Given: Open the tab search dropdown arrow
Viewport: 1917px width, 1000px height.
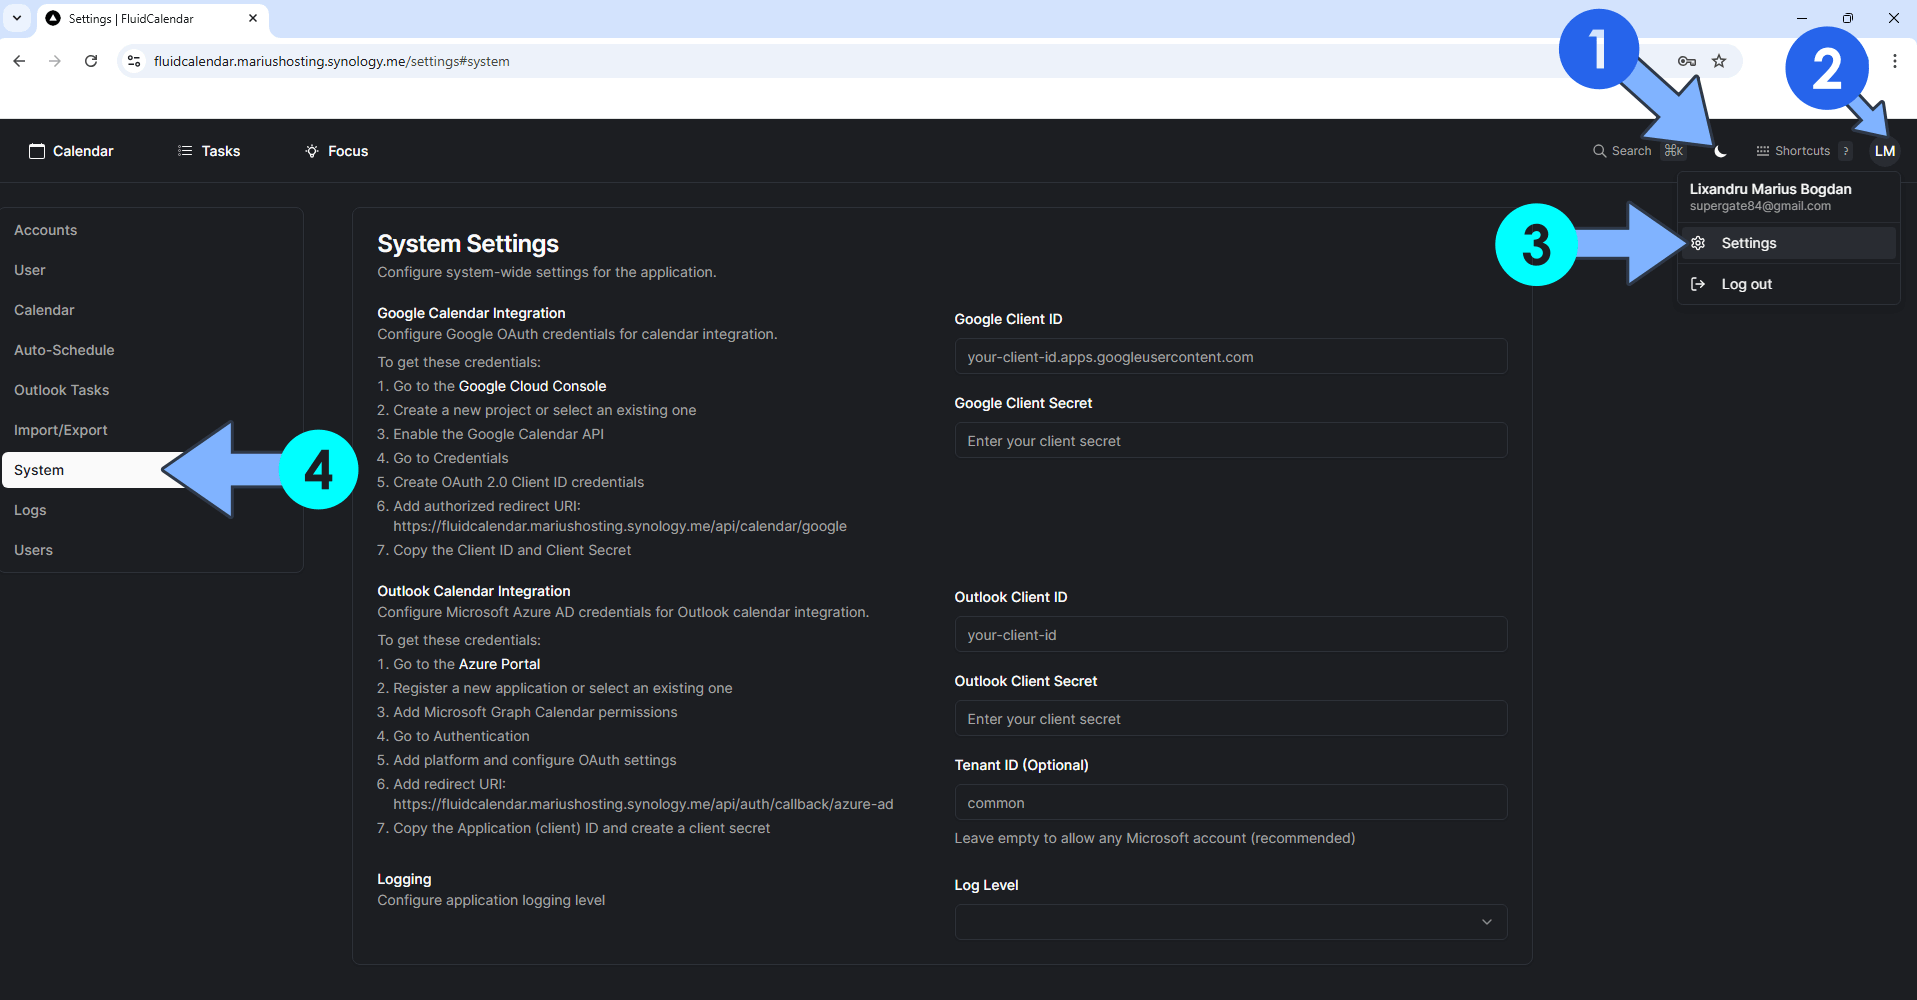Looking at the screenshot, I should pyautogui.click(x=17, y=18).
